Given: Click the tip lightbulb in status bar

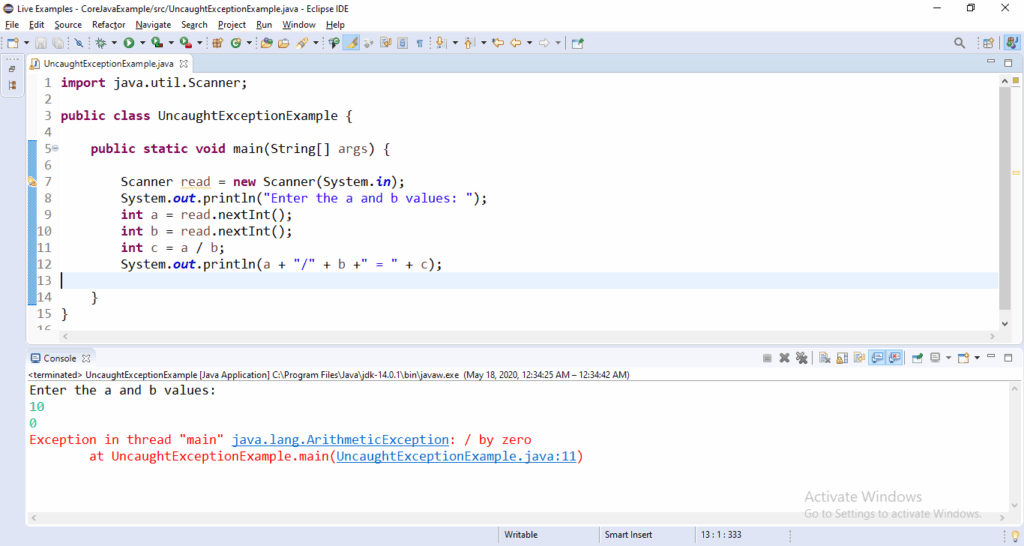Looking at the screenshot, I should [x=1015, y=535].
